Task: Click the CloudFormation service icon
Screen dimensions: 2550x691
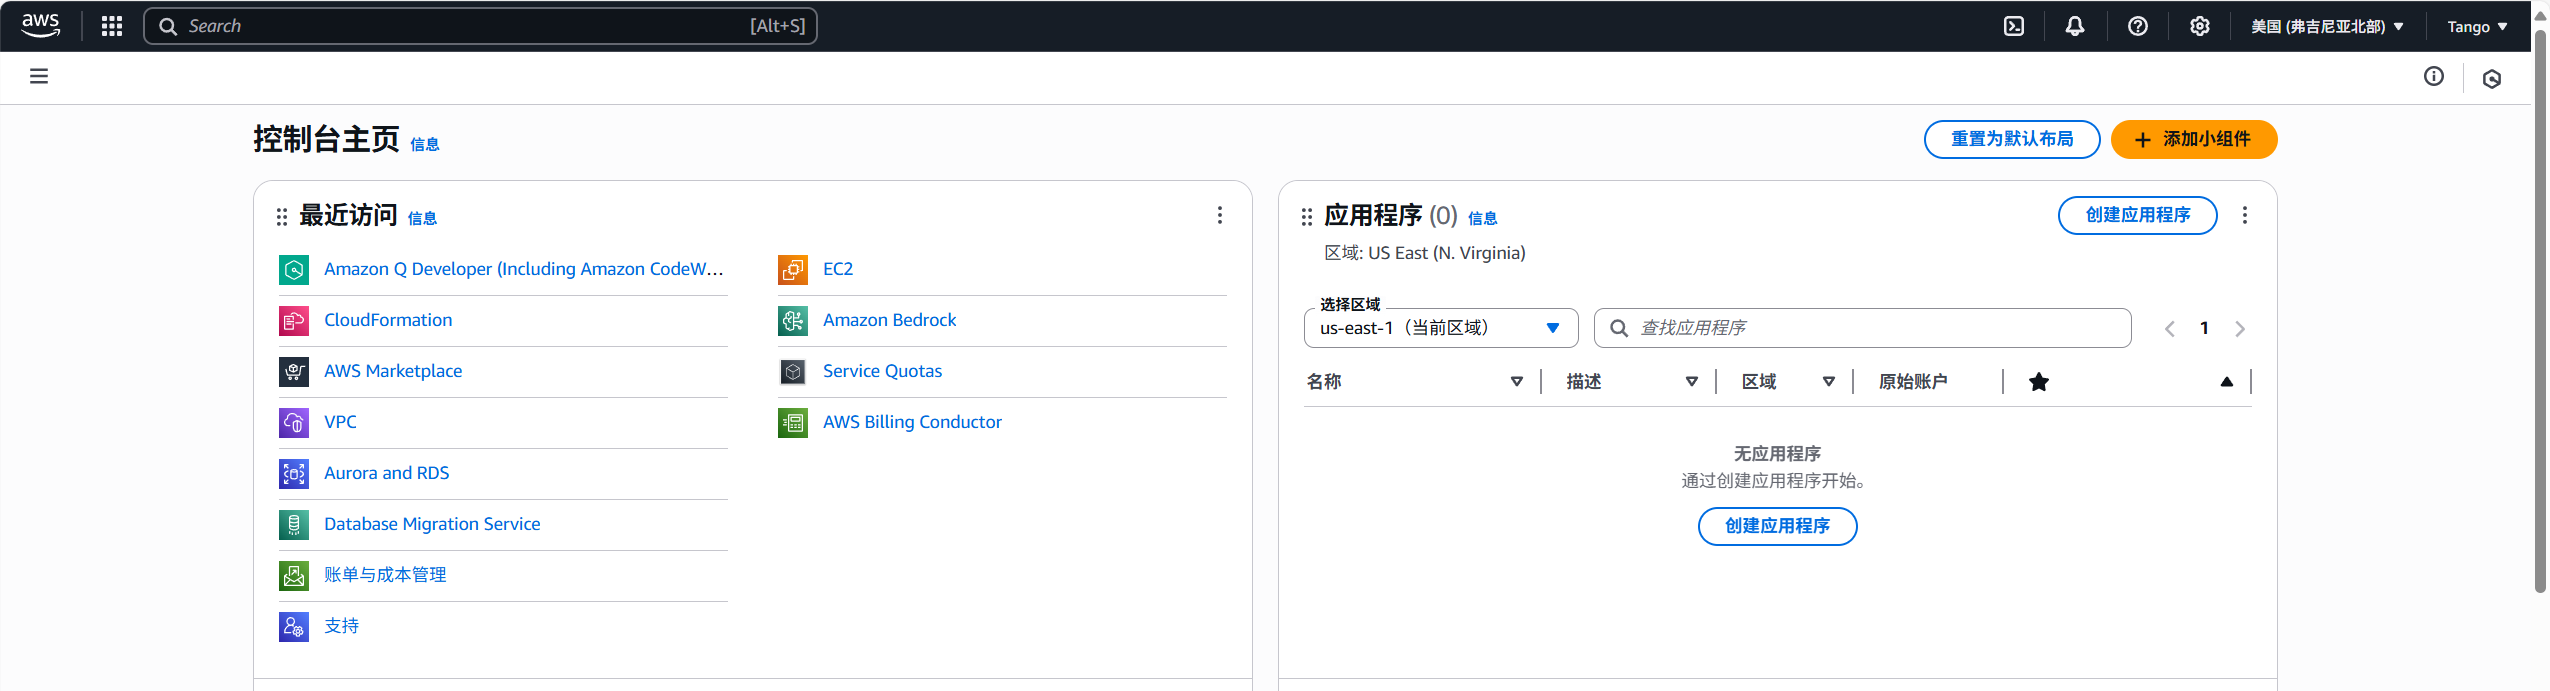Action: [294, 321]
